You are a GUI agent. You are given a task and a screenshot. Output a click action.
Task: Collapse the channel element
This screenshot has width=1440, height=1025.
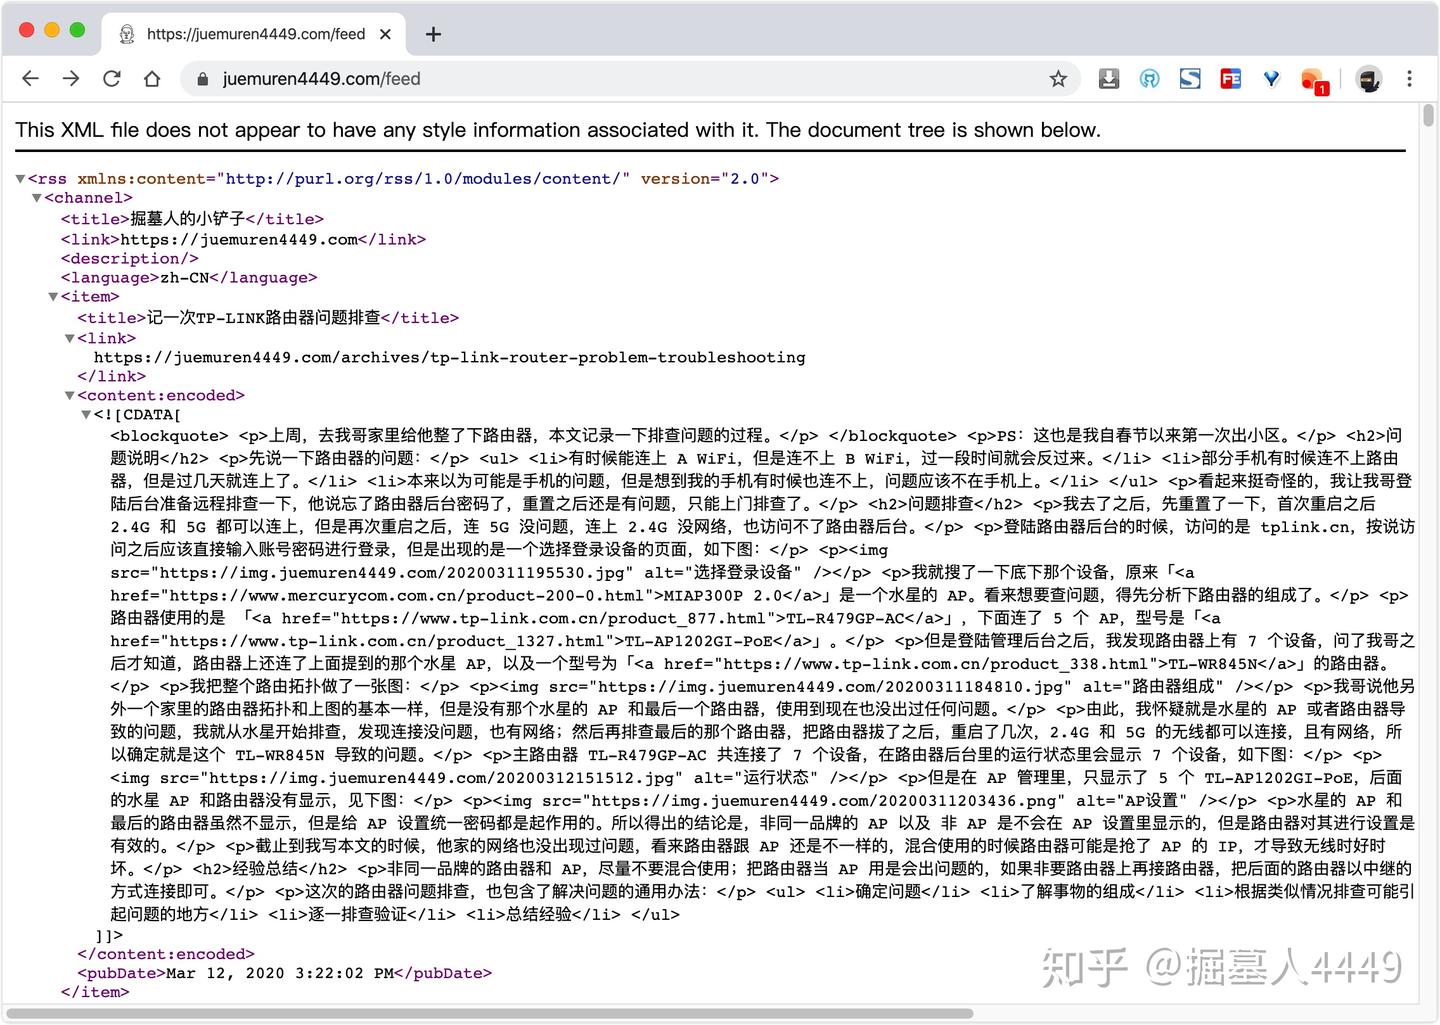point(37,198)
